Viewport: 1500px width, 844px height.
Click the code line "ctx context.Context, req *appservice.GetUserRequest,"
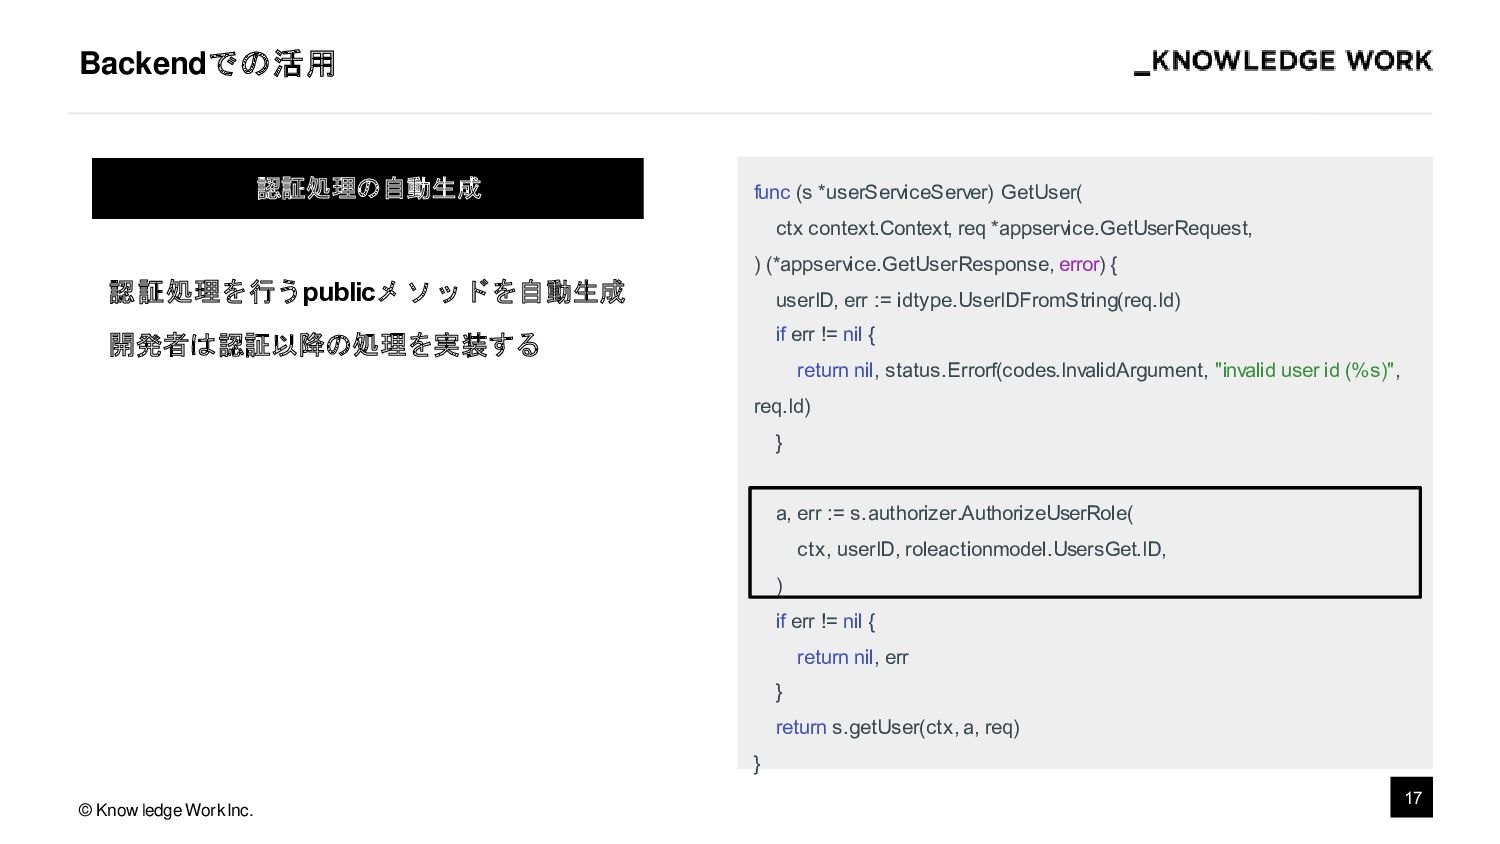coord(1014,228)
